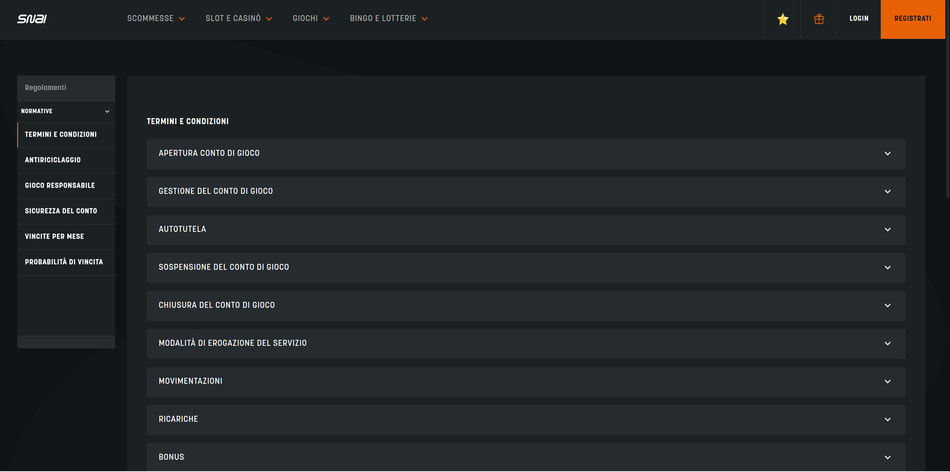Open the Slot e Casinò menu
This screenshot has height=472, width=950.
238,19
